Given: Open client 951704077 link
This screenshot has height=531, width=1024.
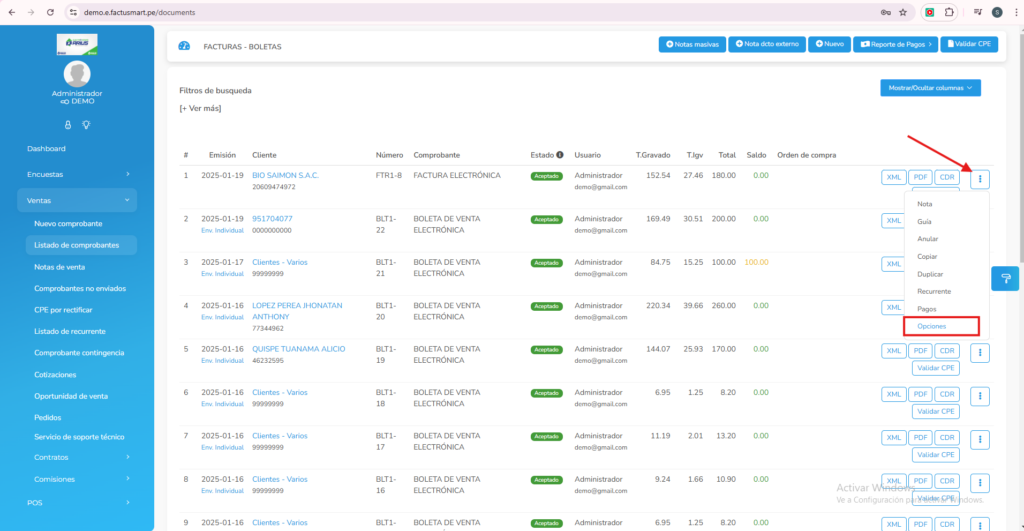Looking at the screenshot, I should click(272, 219).
